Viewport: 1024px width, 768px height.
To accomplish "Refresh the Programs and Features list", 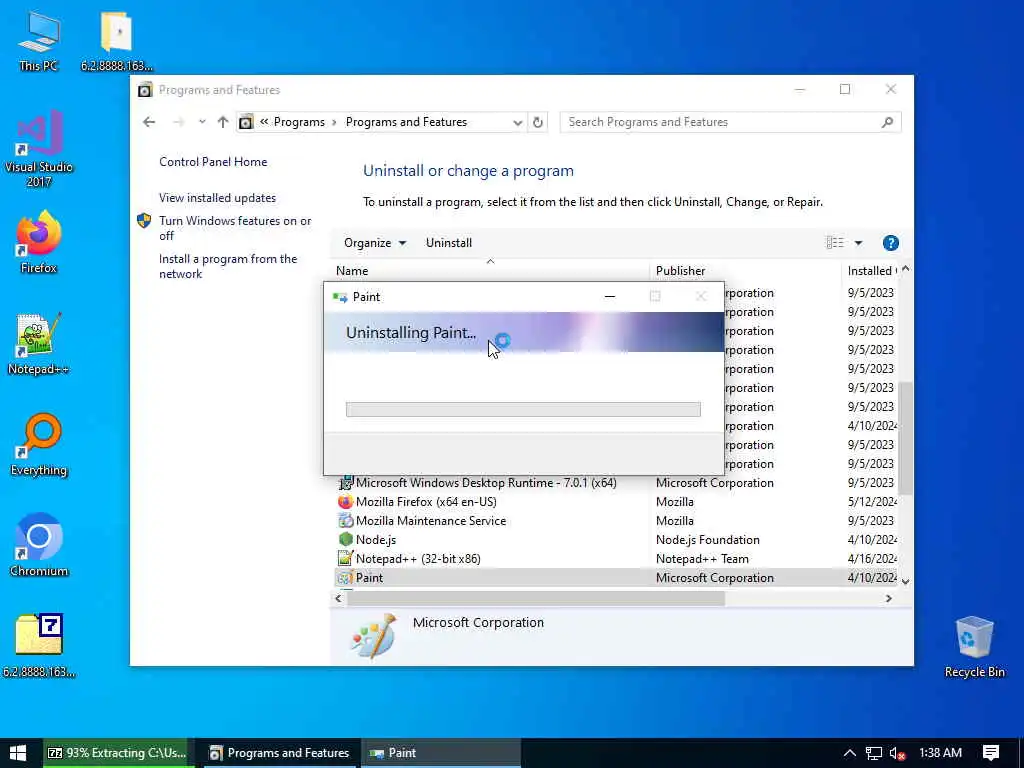I will [x=537, y=122].
